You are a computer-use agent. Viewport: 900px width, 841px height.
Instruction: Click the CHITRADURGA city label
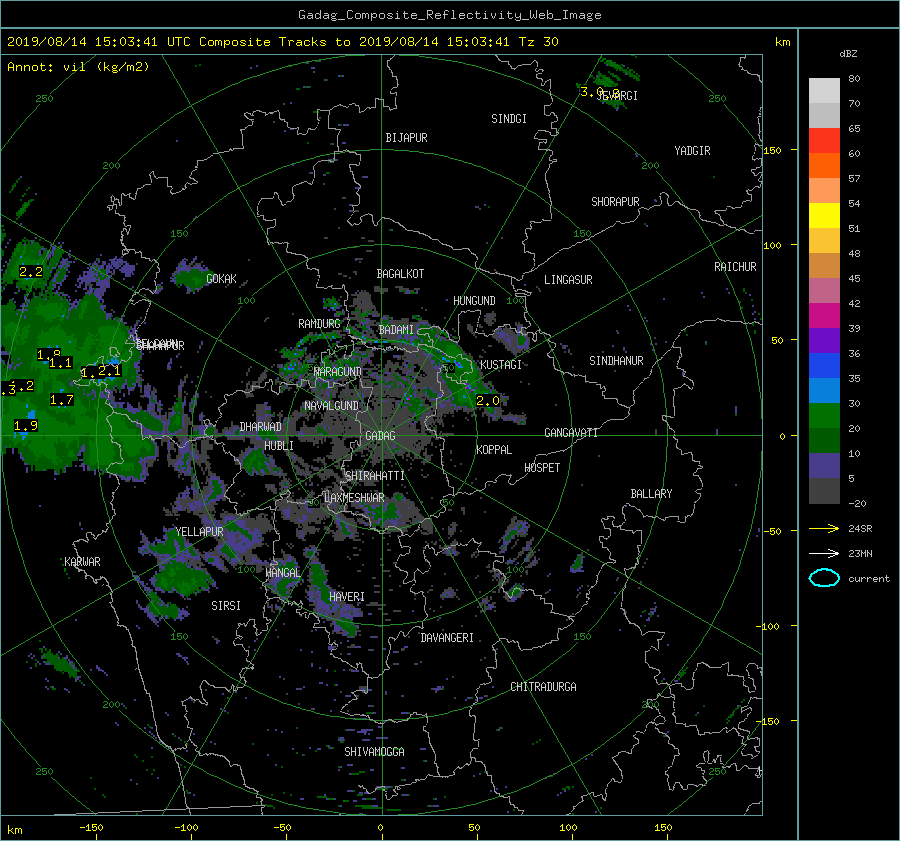coord(543,687)
